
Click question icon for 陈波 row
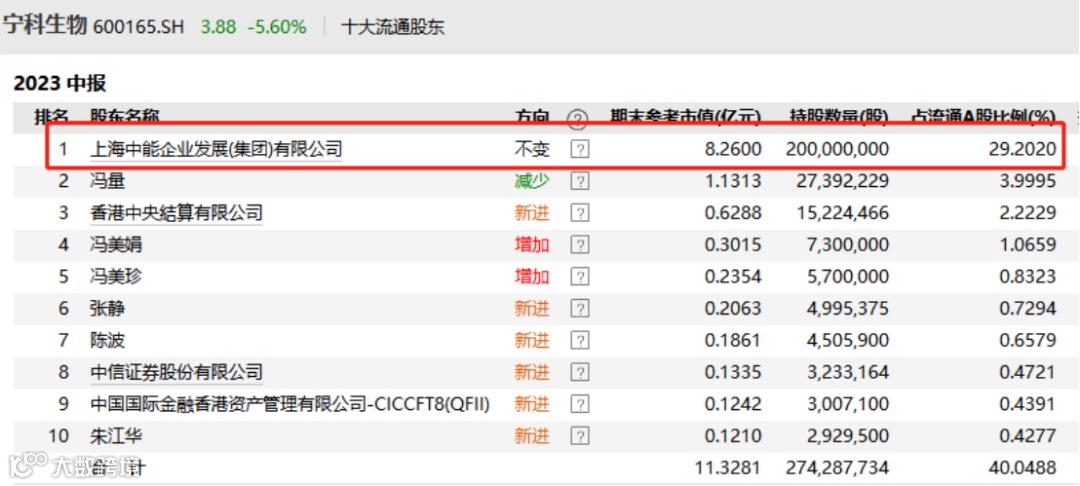(580, 340)
